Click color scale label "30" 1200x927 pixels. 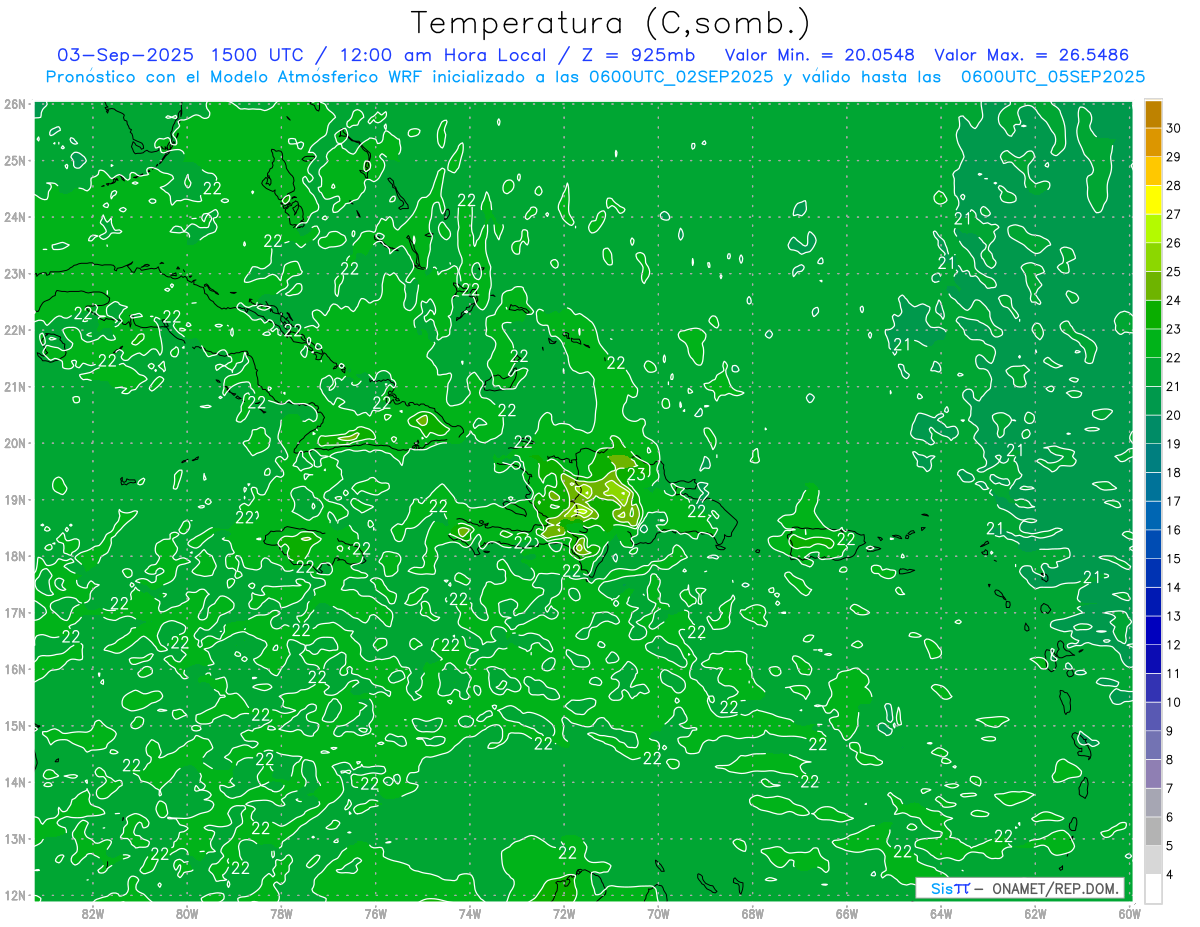1174,128
